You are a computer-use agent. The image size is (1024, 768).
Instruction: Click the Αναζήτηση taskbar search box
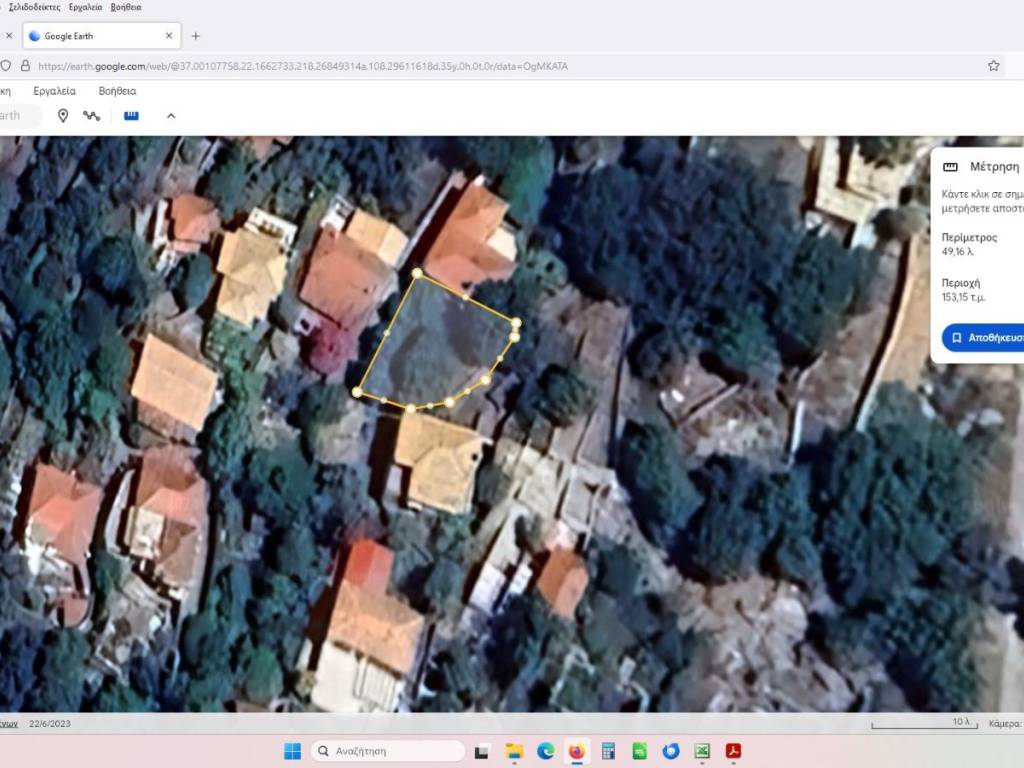pos(388,751)
